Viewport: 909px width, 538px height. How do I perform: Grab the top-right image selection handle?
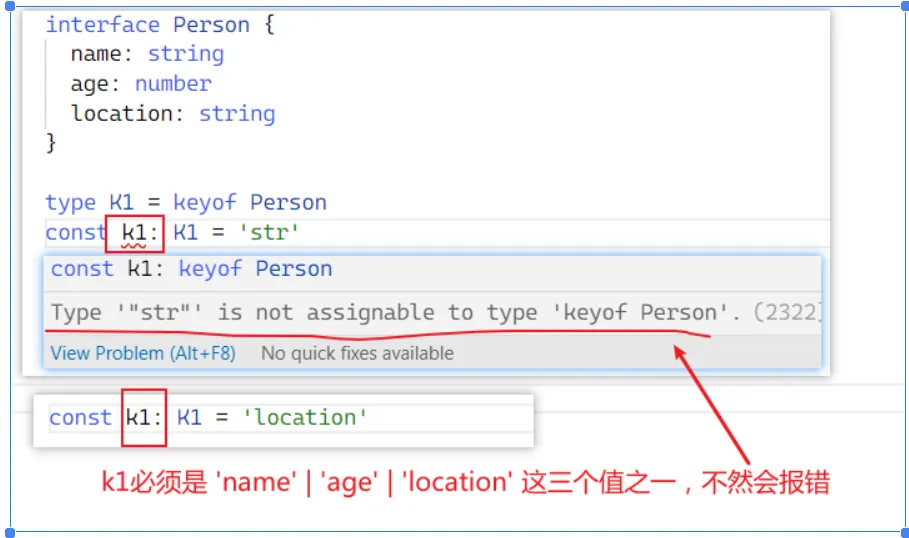click(x=902, y=7)
